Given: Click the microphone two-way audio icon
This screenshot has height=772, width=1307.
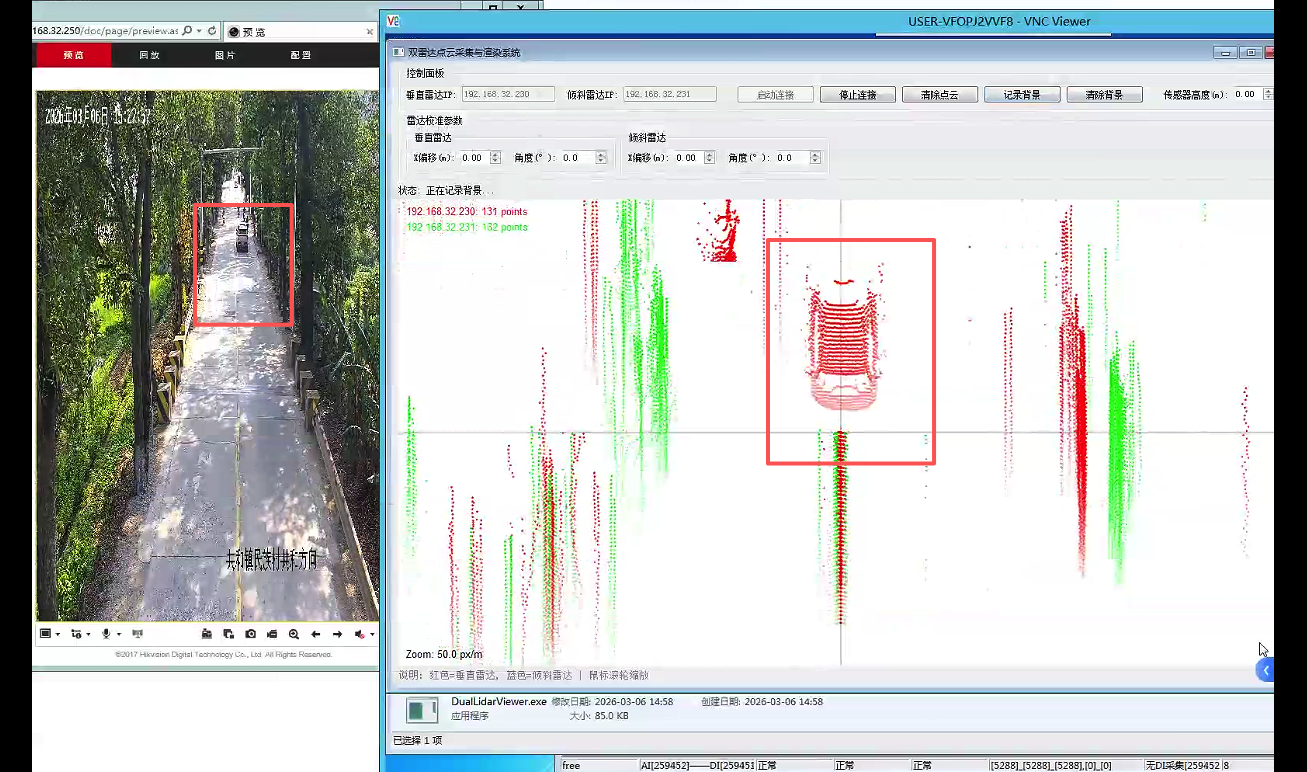Looking at the screenshot, I should click(x=106, y=634).
